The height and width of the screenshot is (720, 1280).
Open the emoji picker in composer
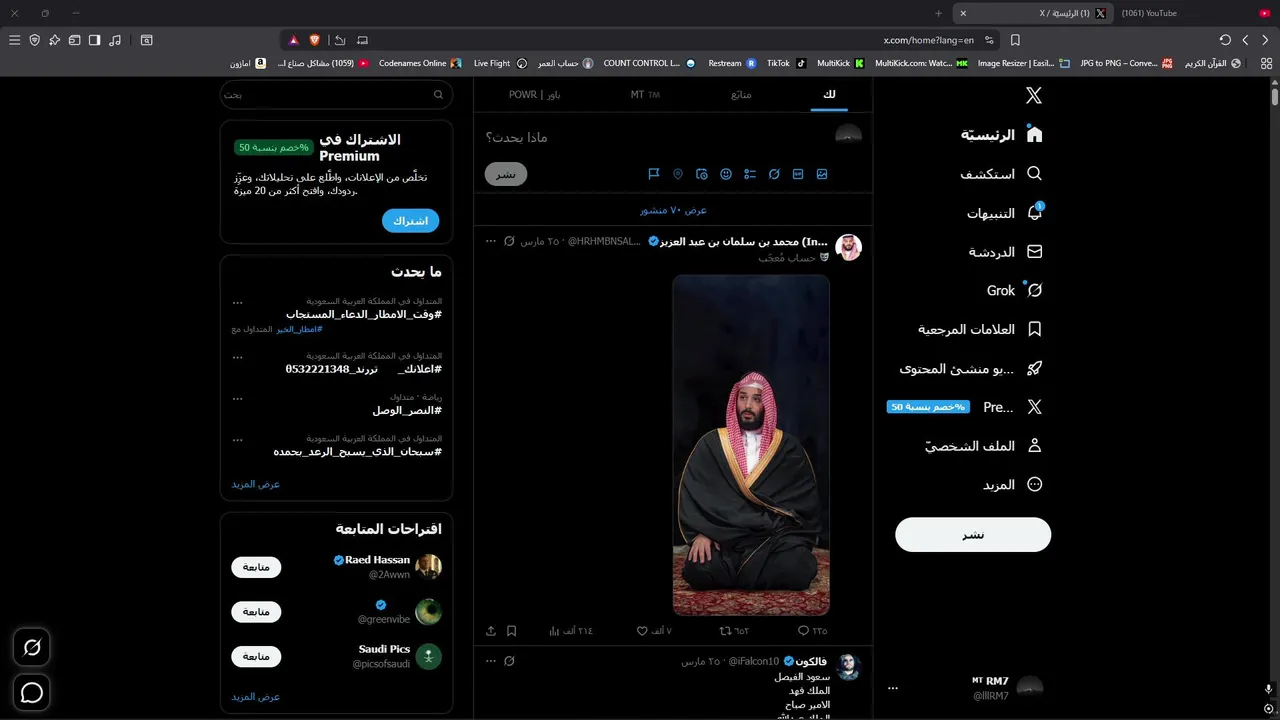[726, 174]
